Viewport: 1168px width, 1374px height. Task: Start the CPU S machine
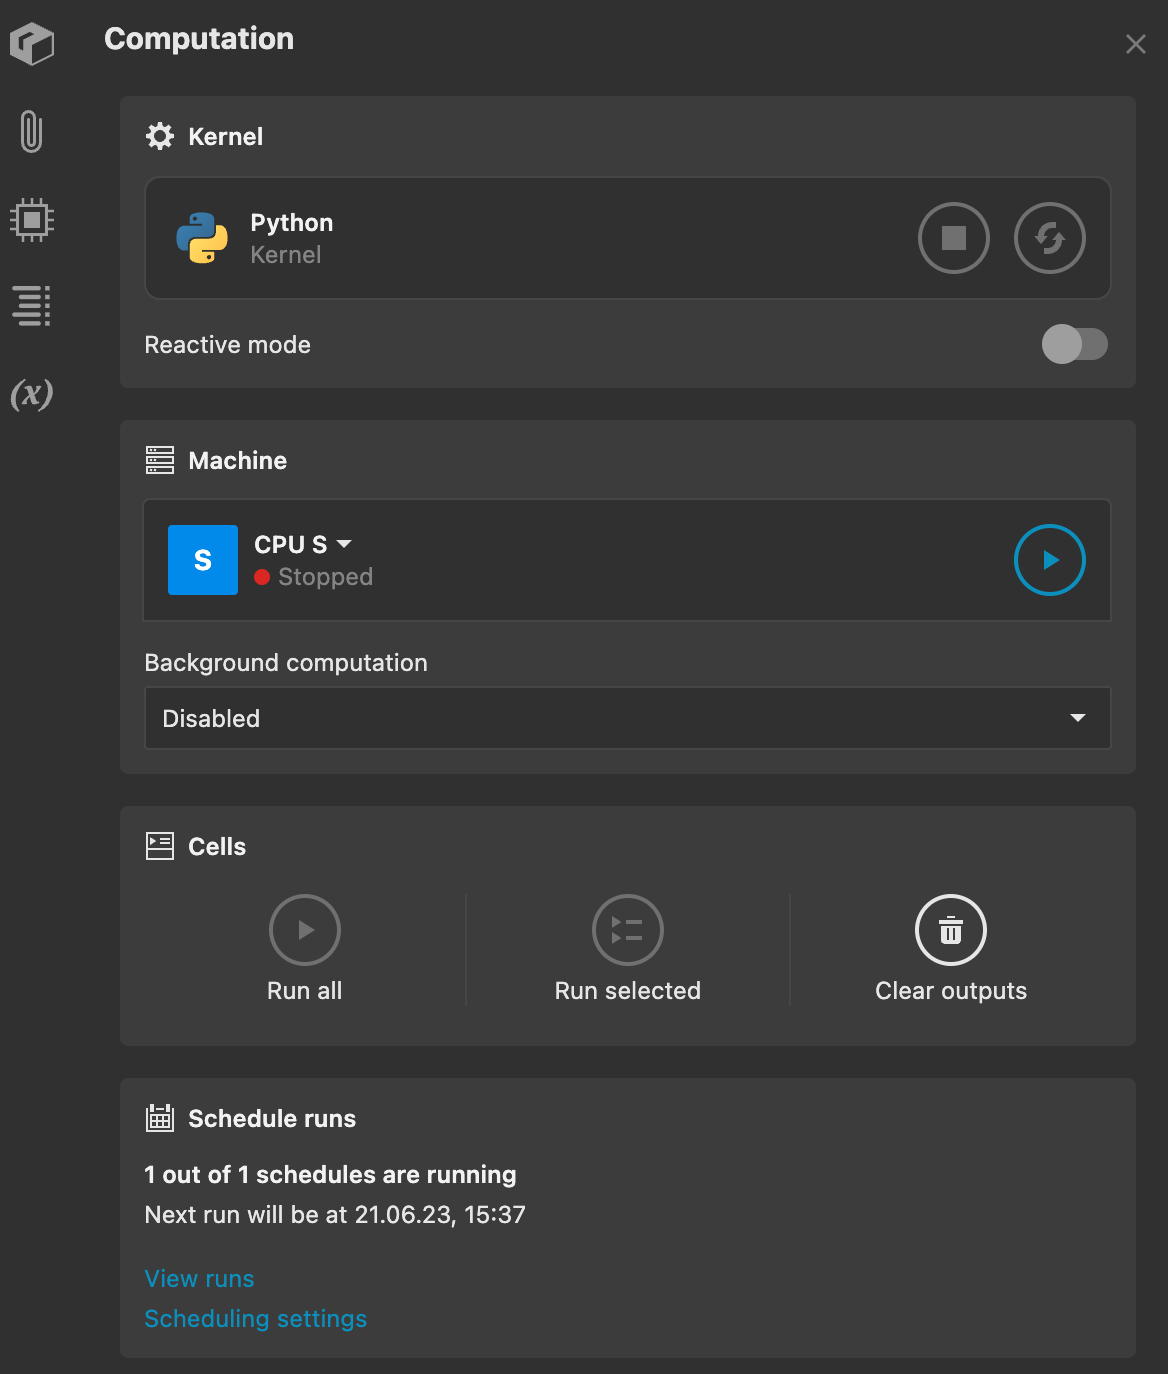tap(1049, 560)
